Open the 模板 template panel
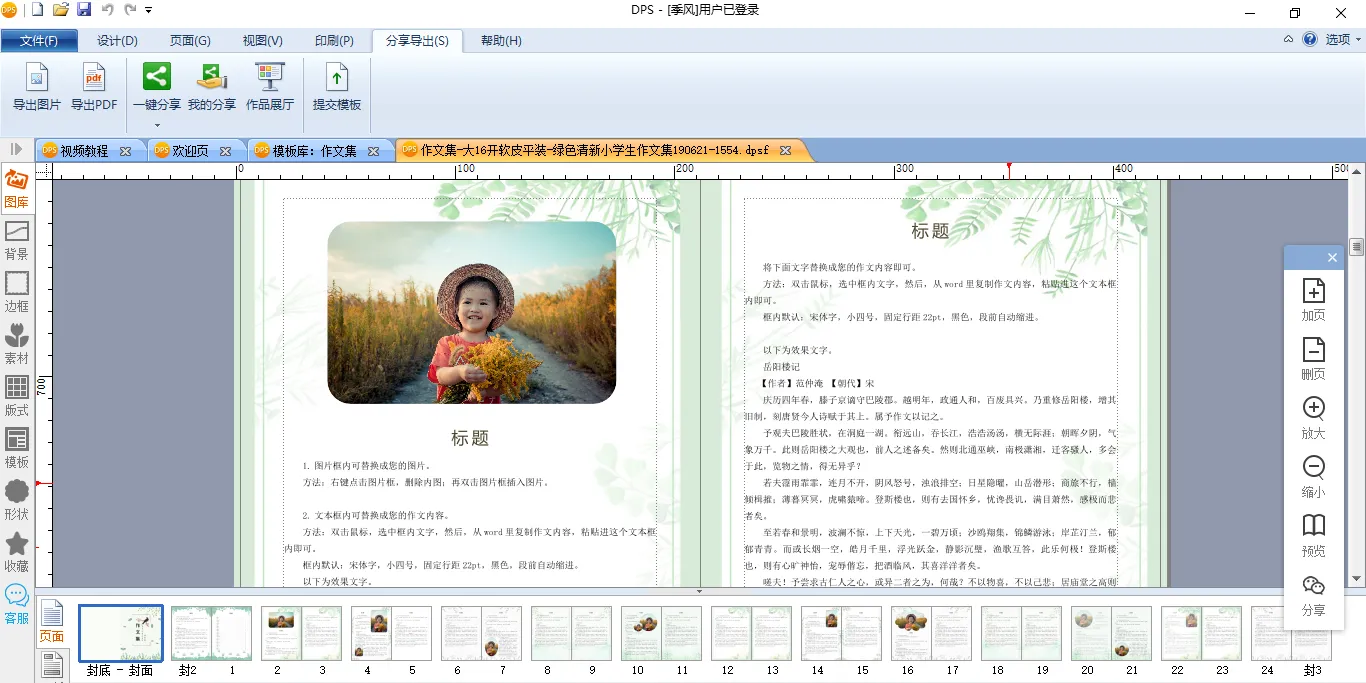 point(16,448)
